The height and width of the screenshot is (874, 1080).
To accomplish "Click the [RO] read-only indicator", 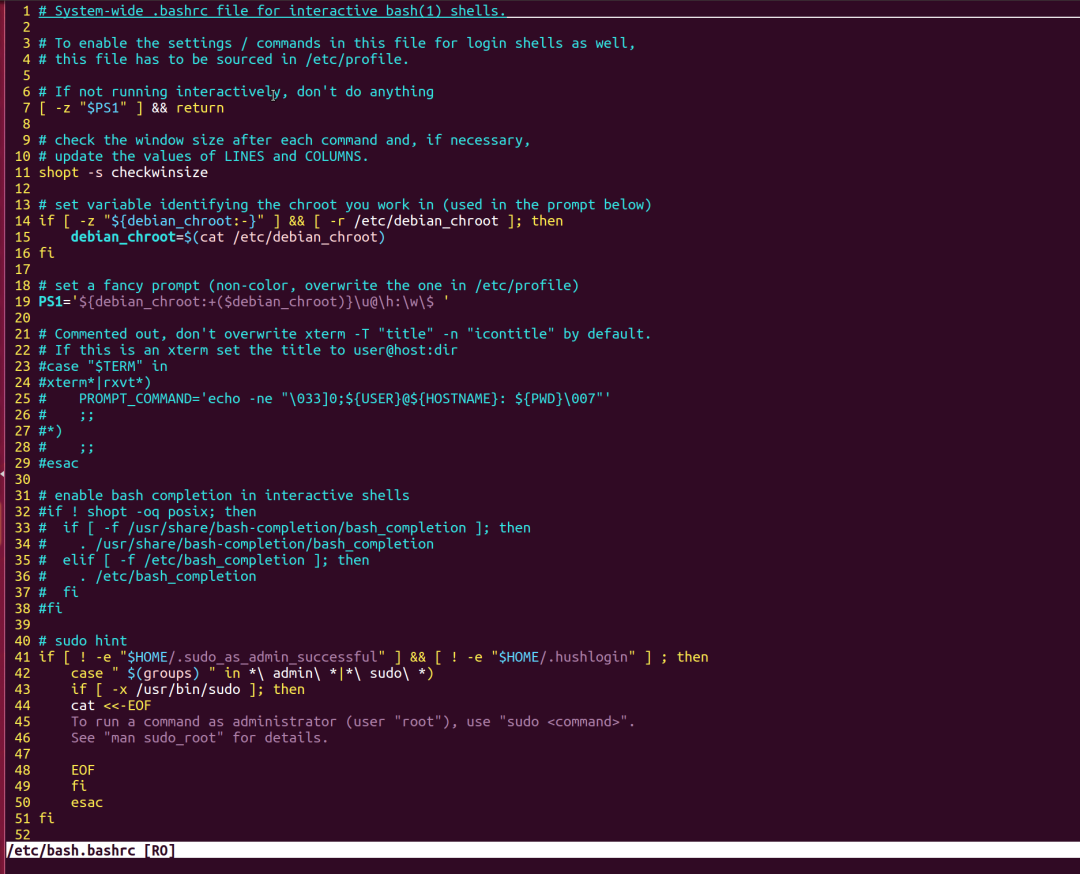I will pos(159,850).
